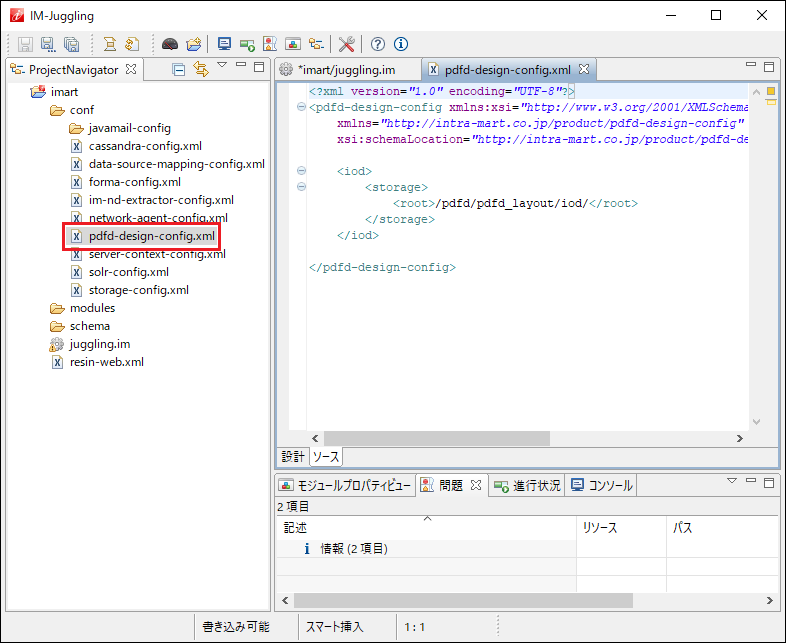
Task: Select storage-config.xml in the project tree
Action: pos(138,290)
